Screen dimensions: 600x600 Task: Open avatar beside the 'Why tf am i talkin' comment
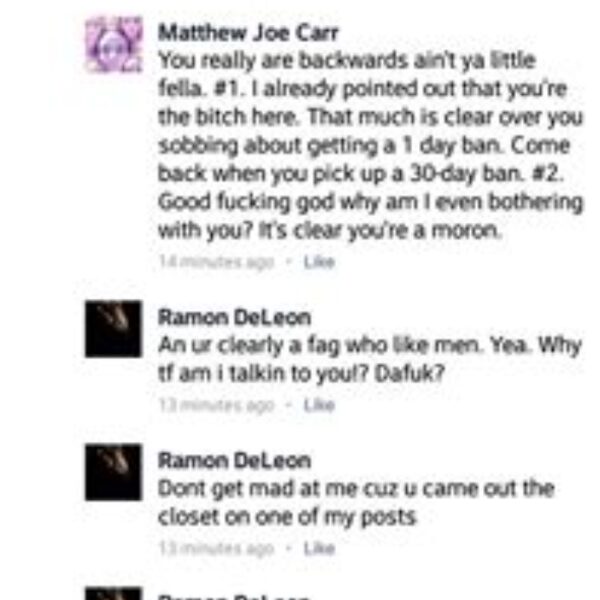[x=114, y=329]
